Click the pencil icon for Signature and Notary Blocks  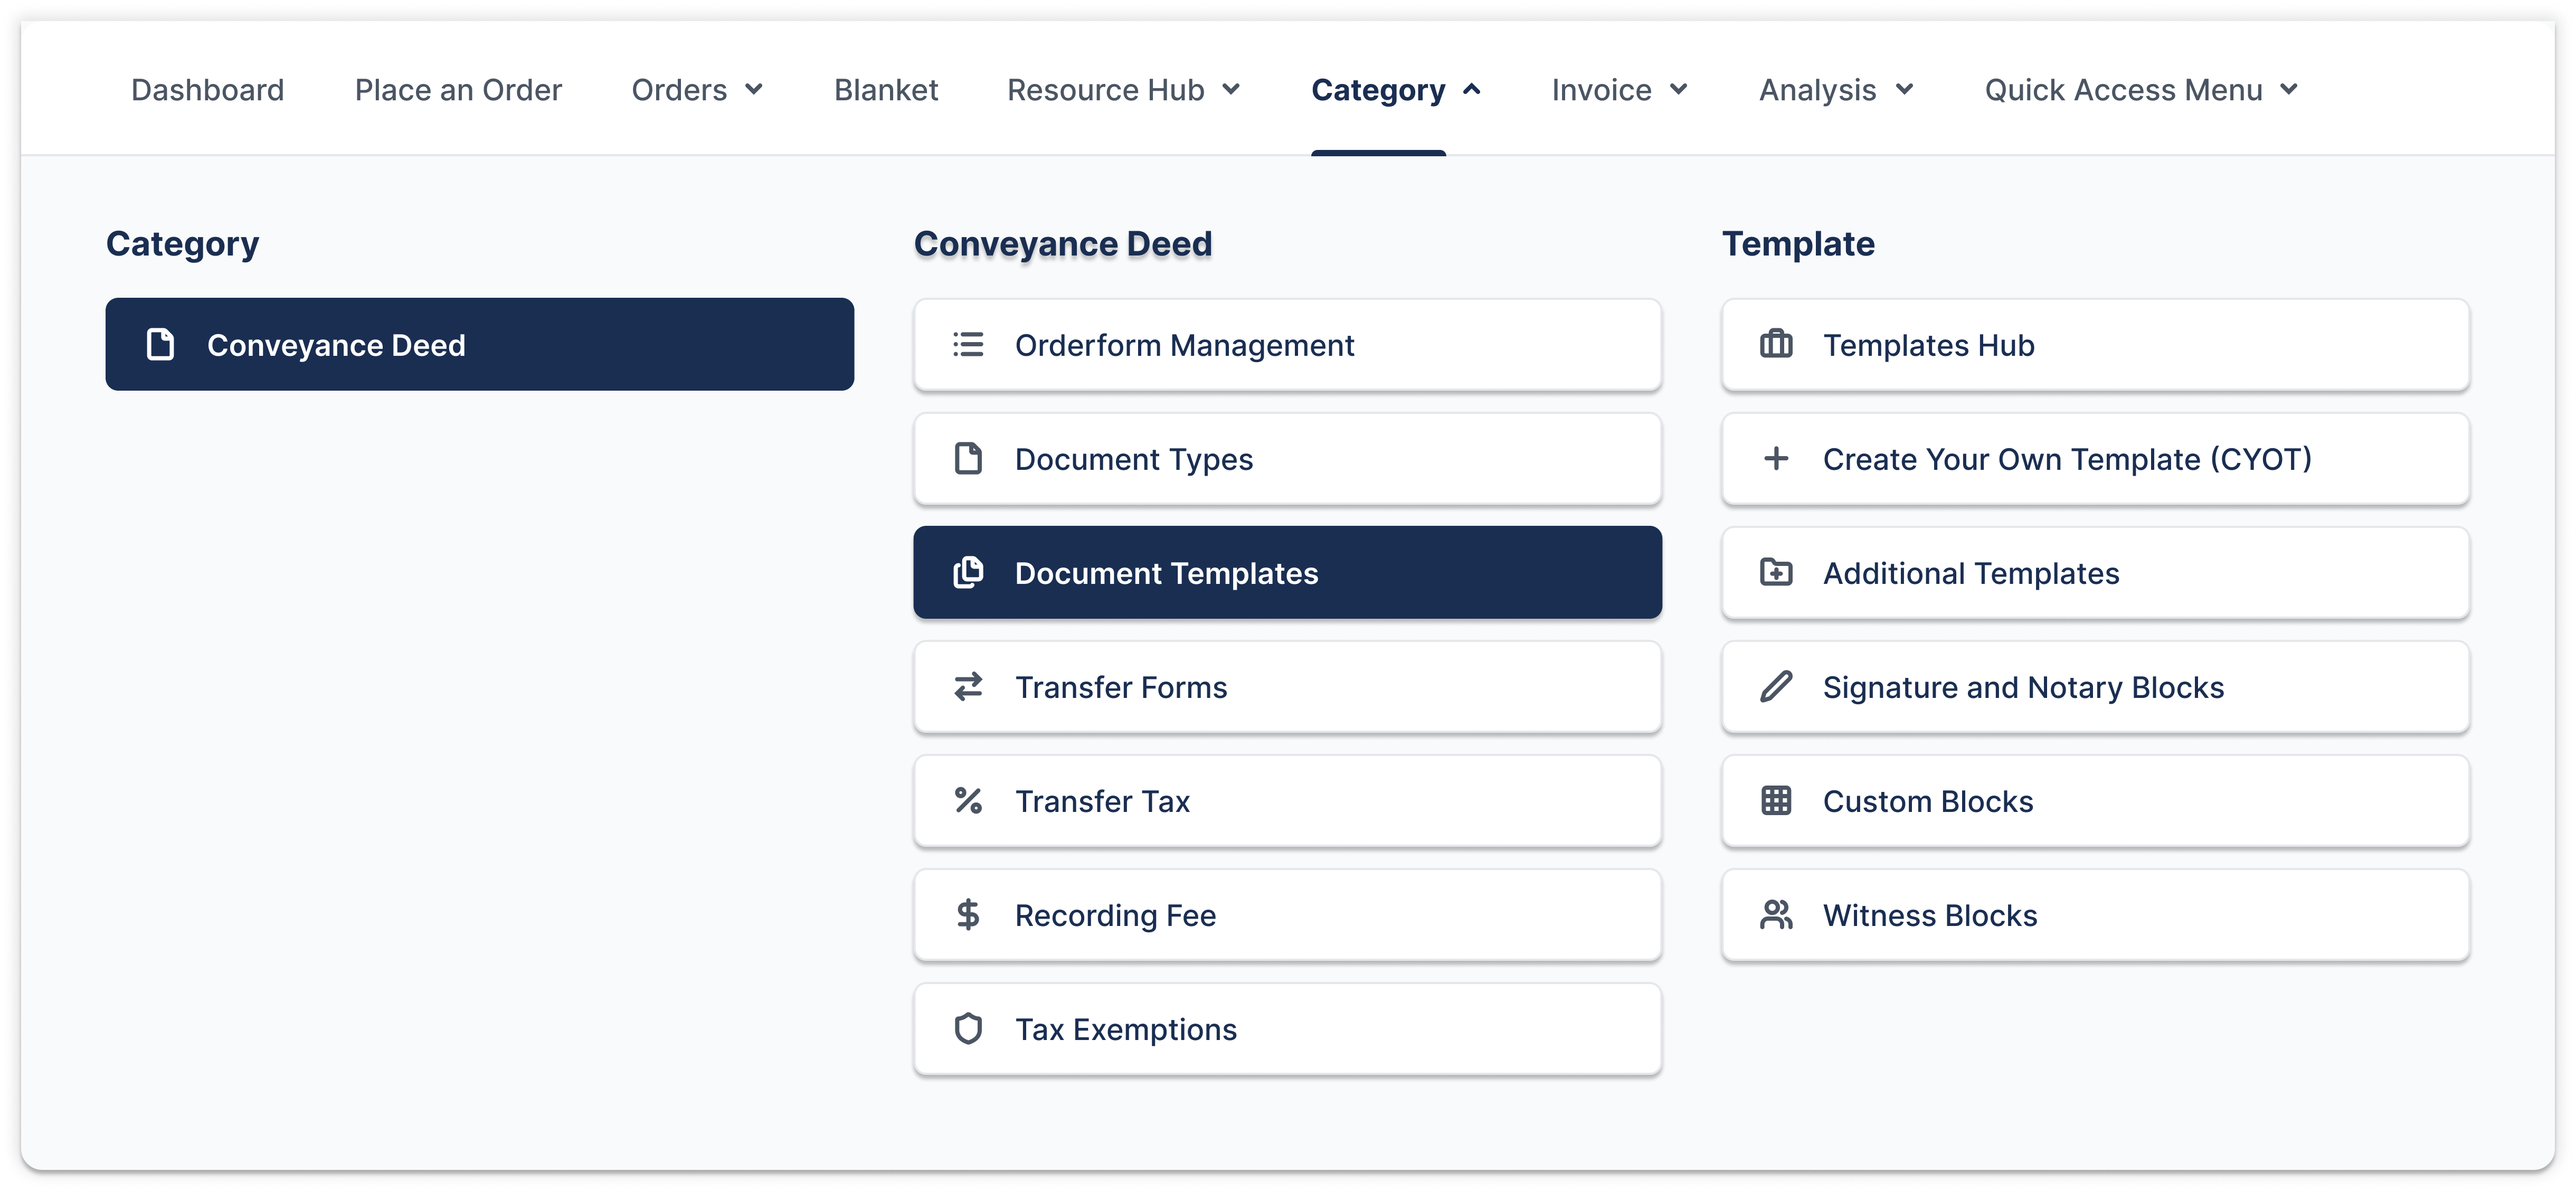1776,687
